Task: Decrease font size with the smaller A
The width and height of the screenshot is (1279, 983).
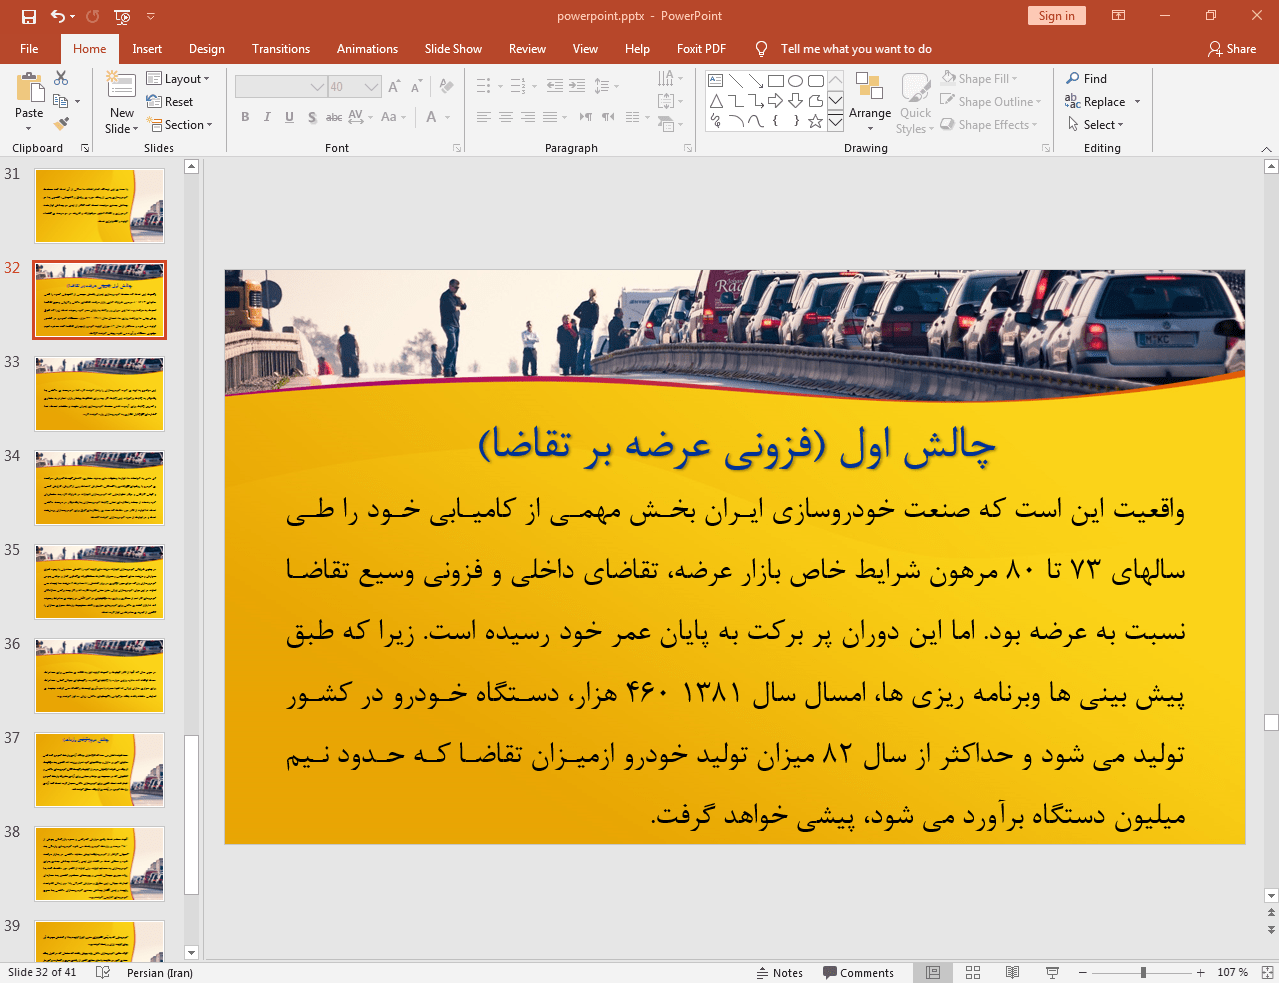Action: (417, 87)
